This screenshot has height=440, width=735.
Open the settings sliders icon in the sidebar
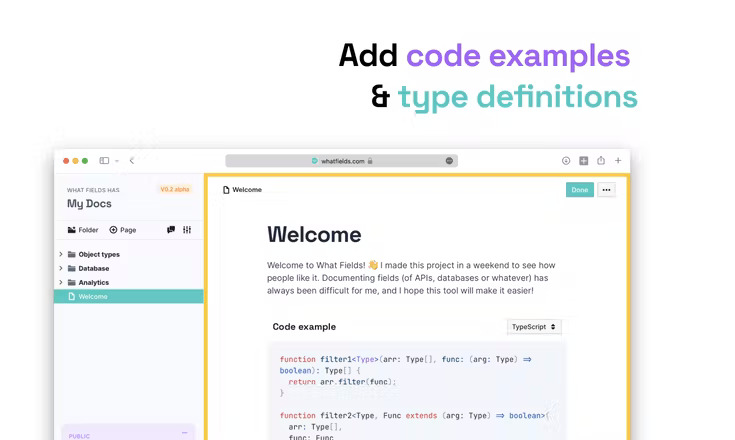point(187,230)
